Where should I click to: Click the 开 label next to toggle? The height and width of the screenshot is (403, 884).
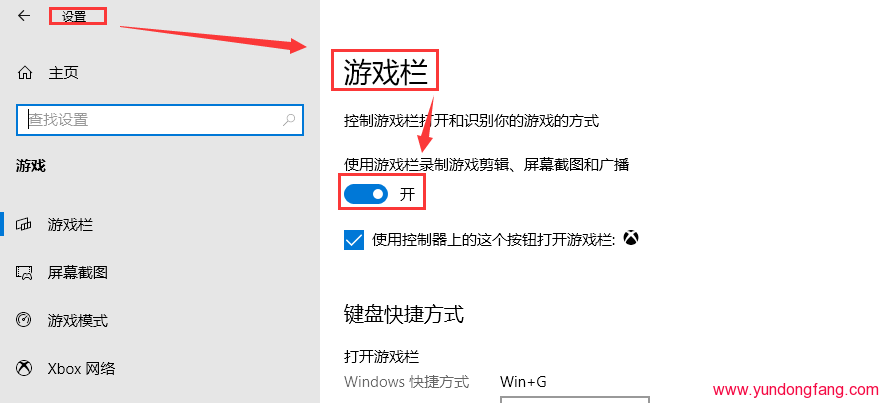(407, 194)
